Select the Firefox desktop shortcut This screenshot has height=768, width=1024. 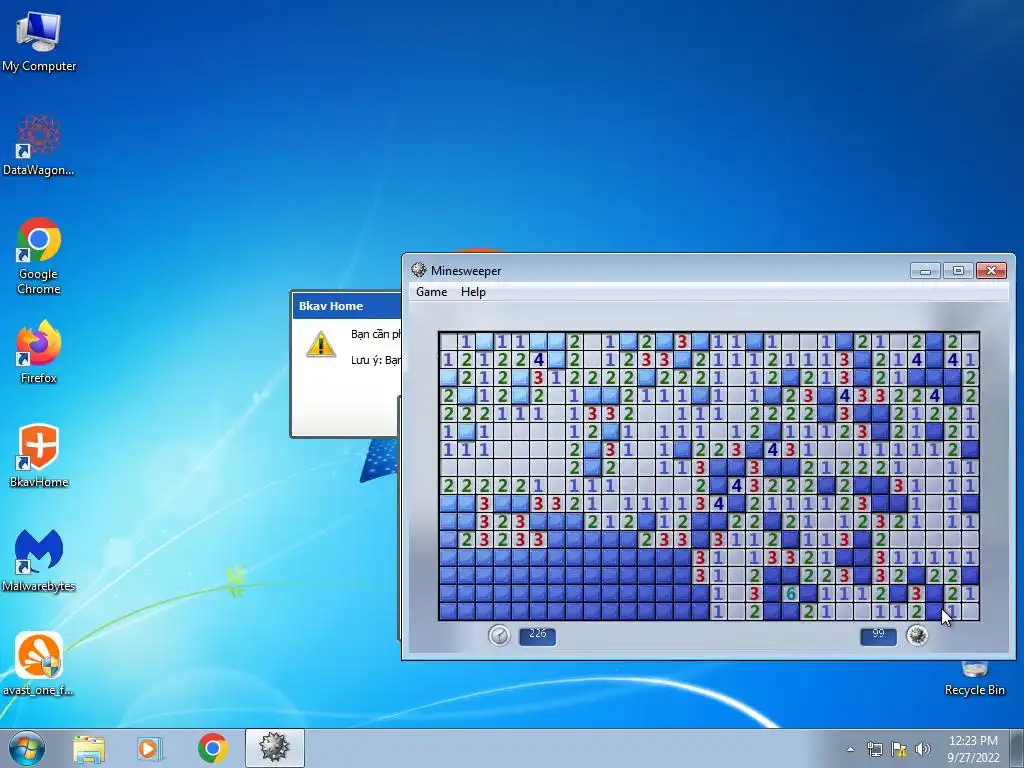coord(39,352)
